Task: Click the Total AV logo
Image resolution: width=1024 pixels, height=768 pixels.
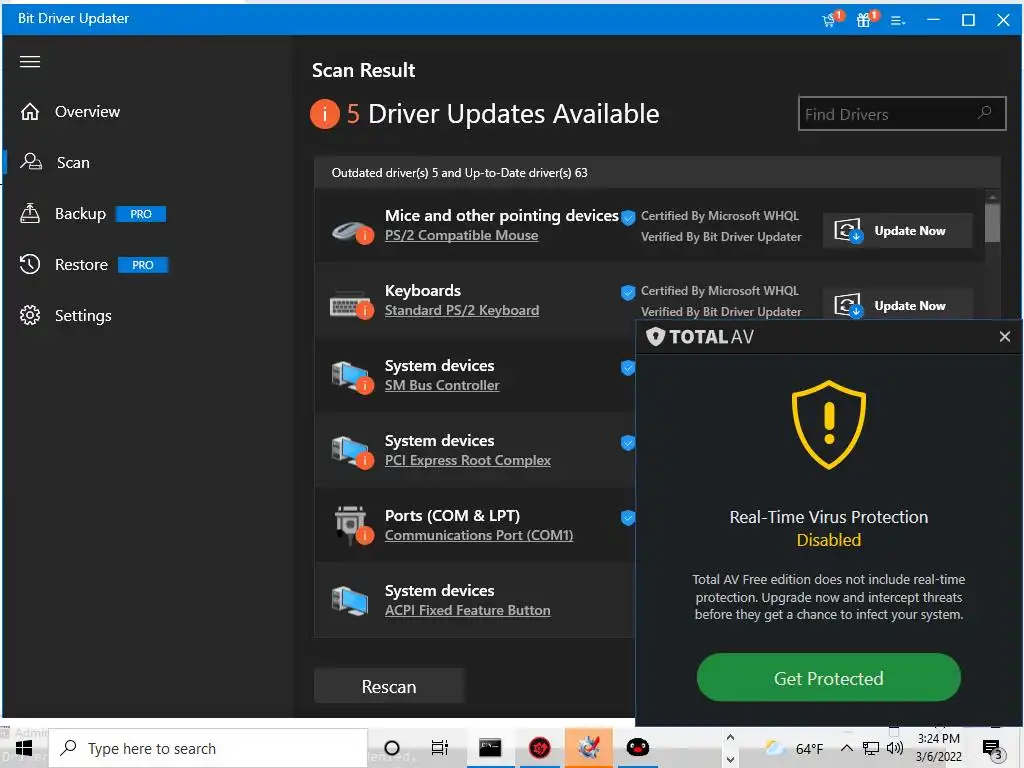Action: (699, 337)
